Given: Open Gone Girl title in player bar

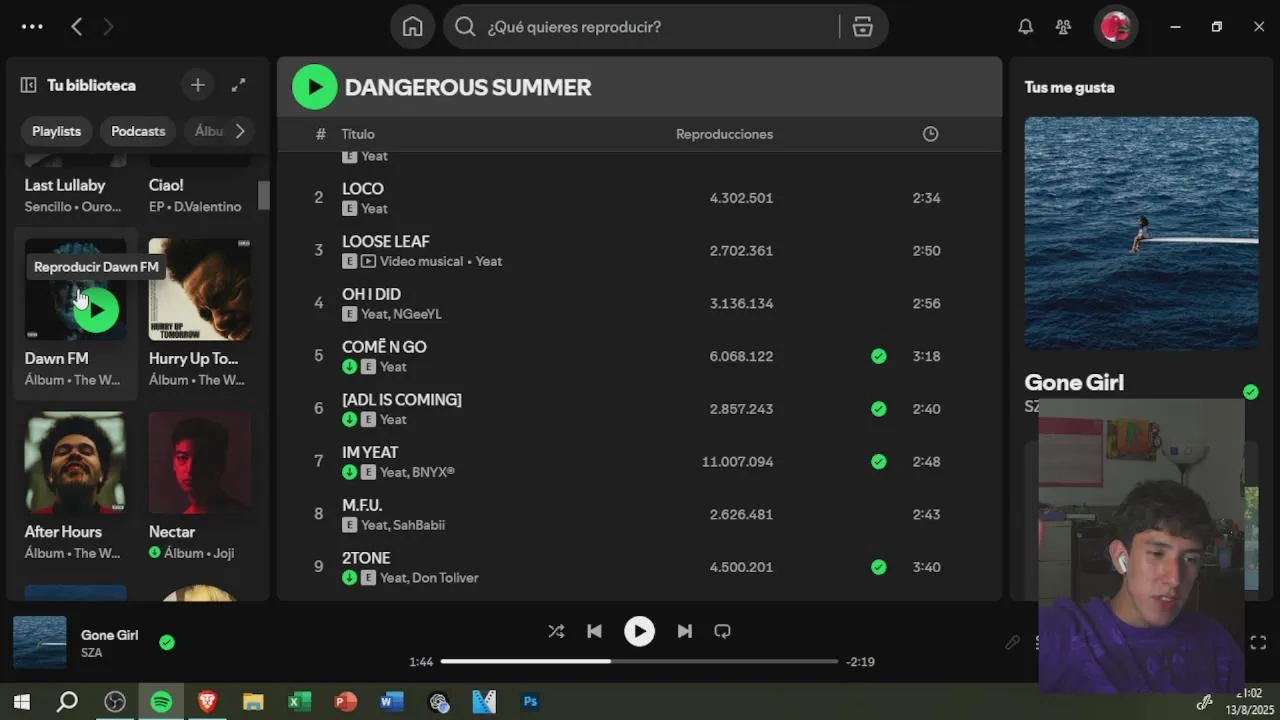Looking at the screenshot, I should pos(110,635).
